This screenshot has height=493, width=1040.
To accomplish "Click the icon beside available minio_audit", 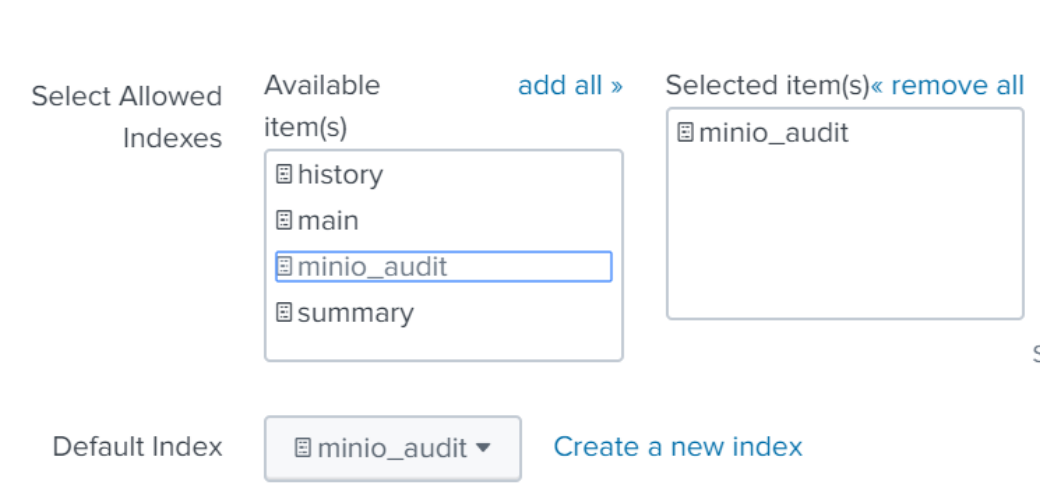I will [x=284, y=267].
